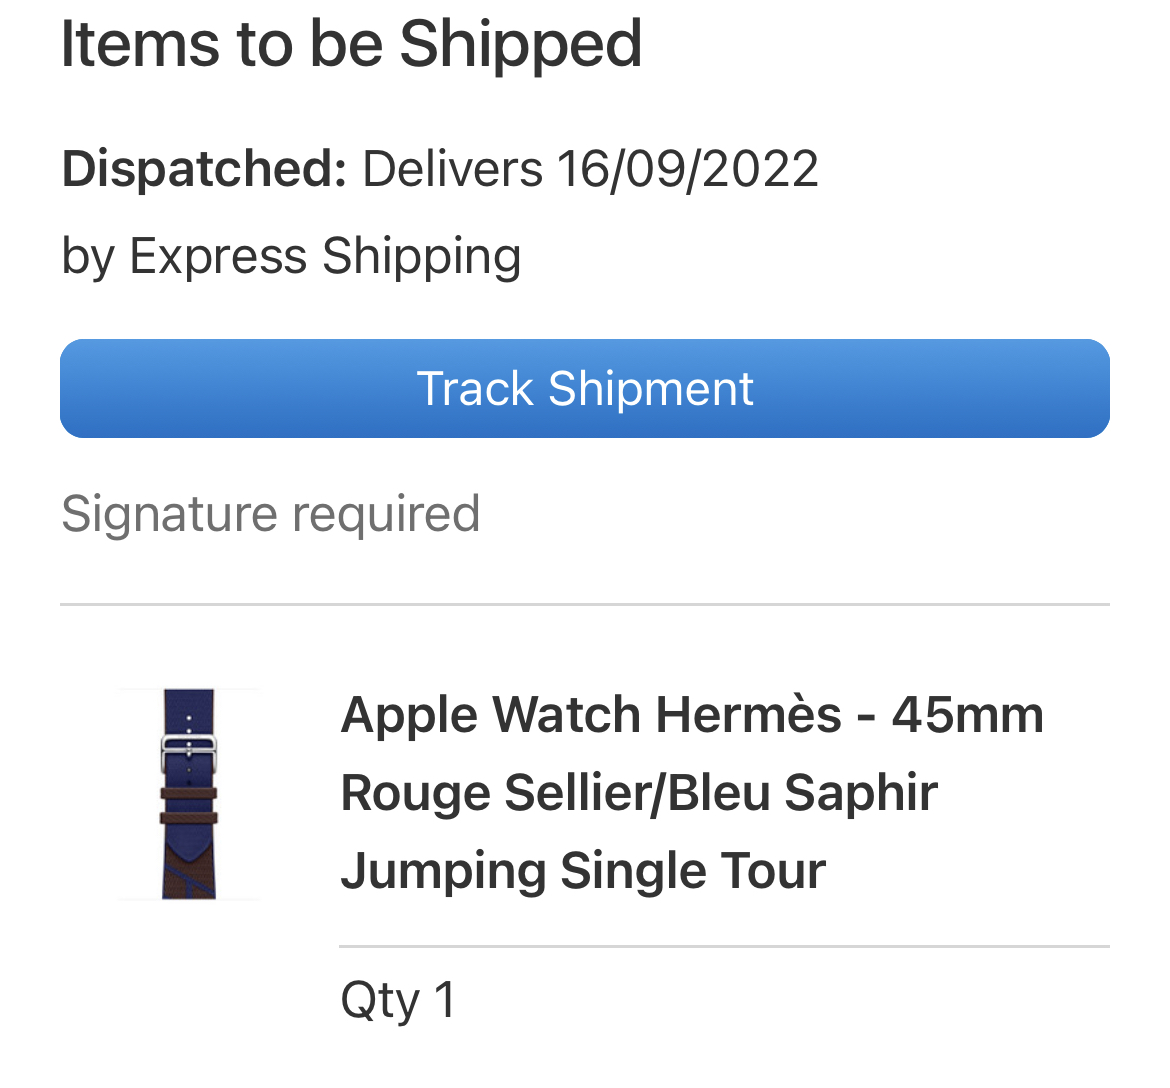The width and height of the screenshot is (1170, 1088).
Task: Click the delivery date 16/09/2022
Action: [x=688, y=168]
